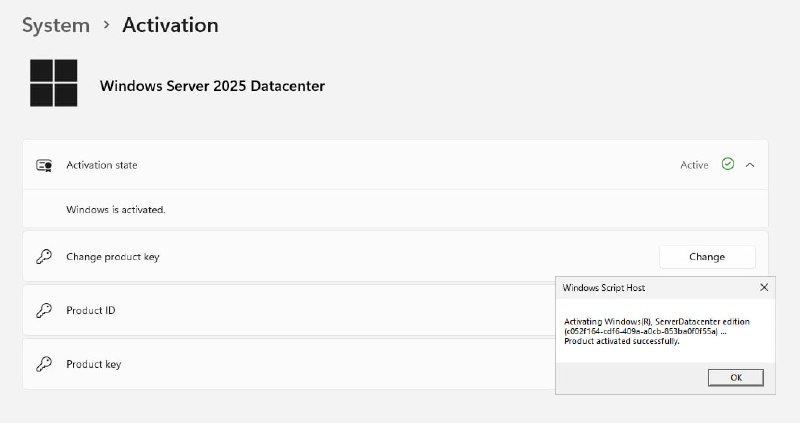Click the Windows logo icon

click(54, 83)
